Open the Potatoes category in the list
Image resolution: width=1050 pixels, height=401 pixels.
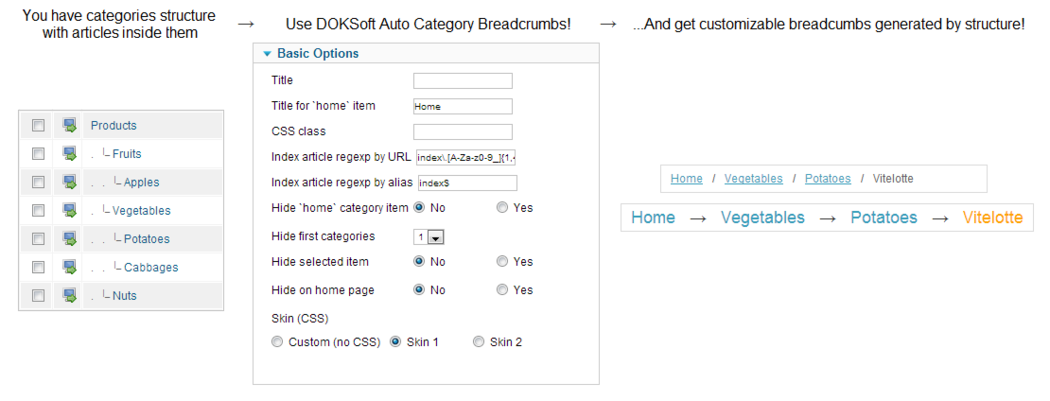147,239
